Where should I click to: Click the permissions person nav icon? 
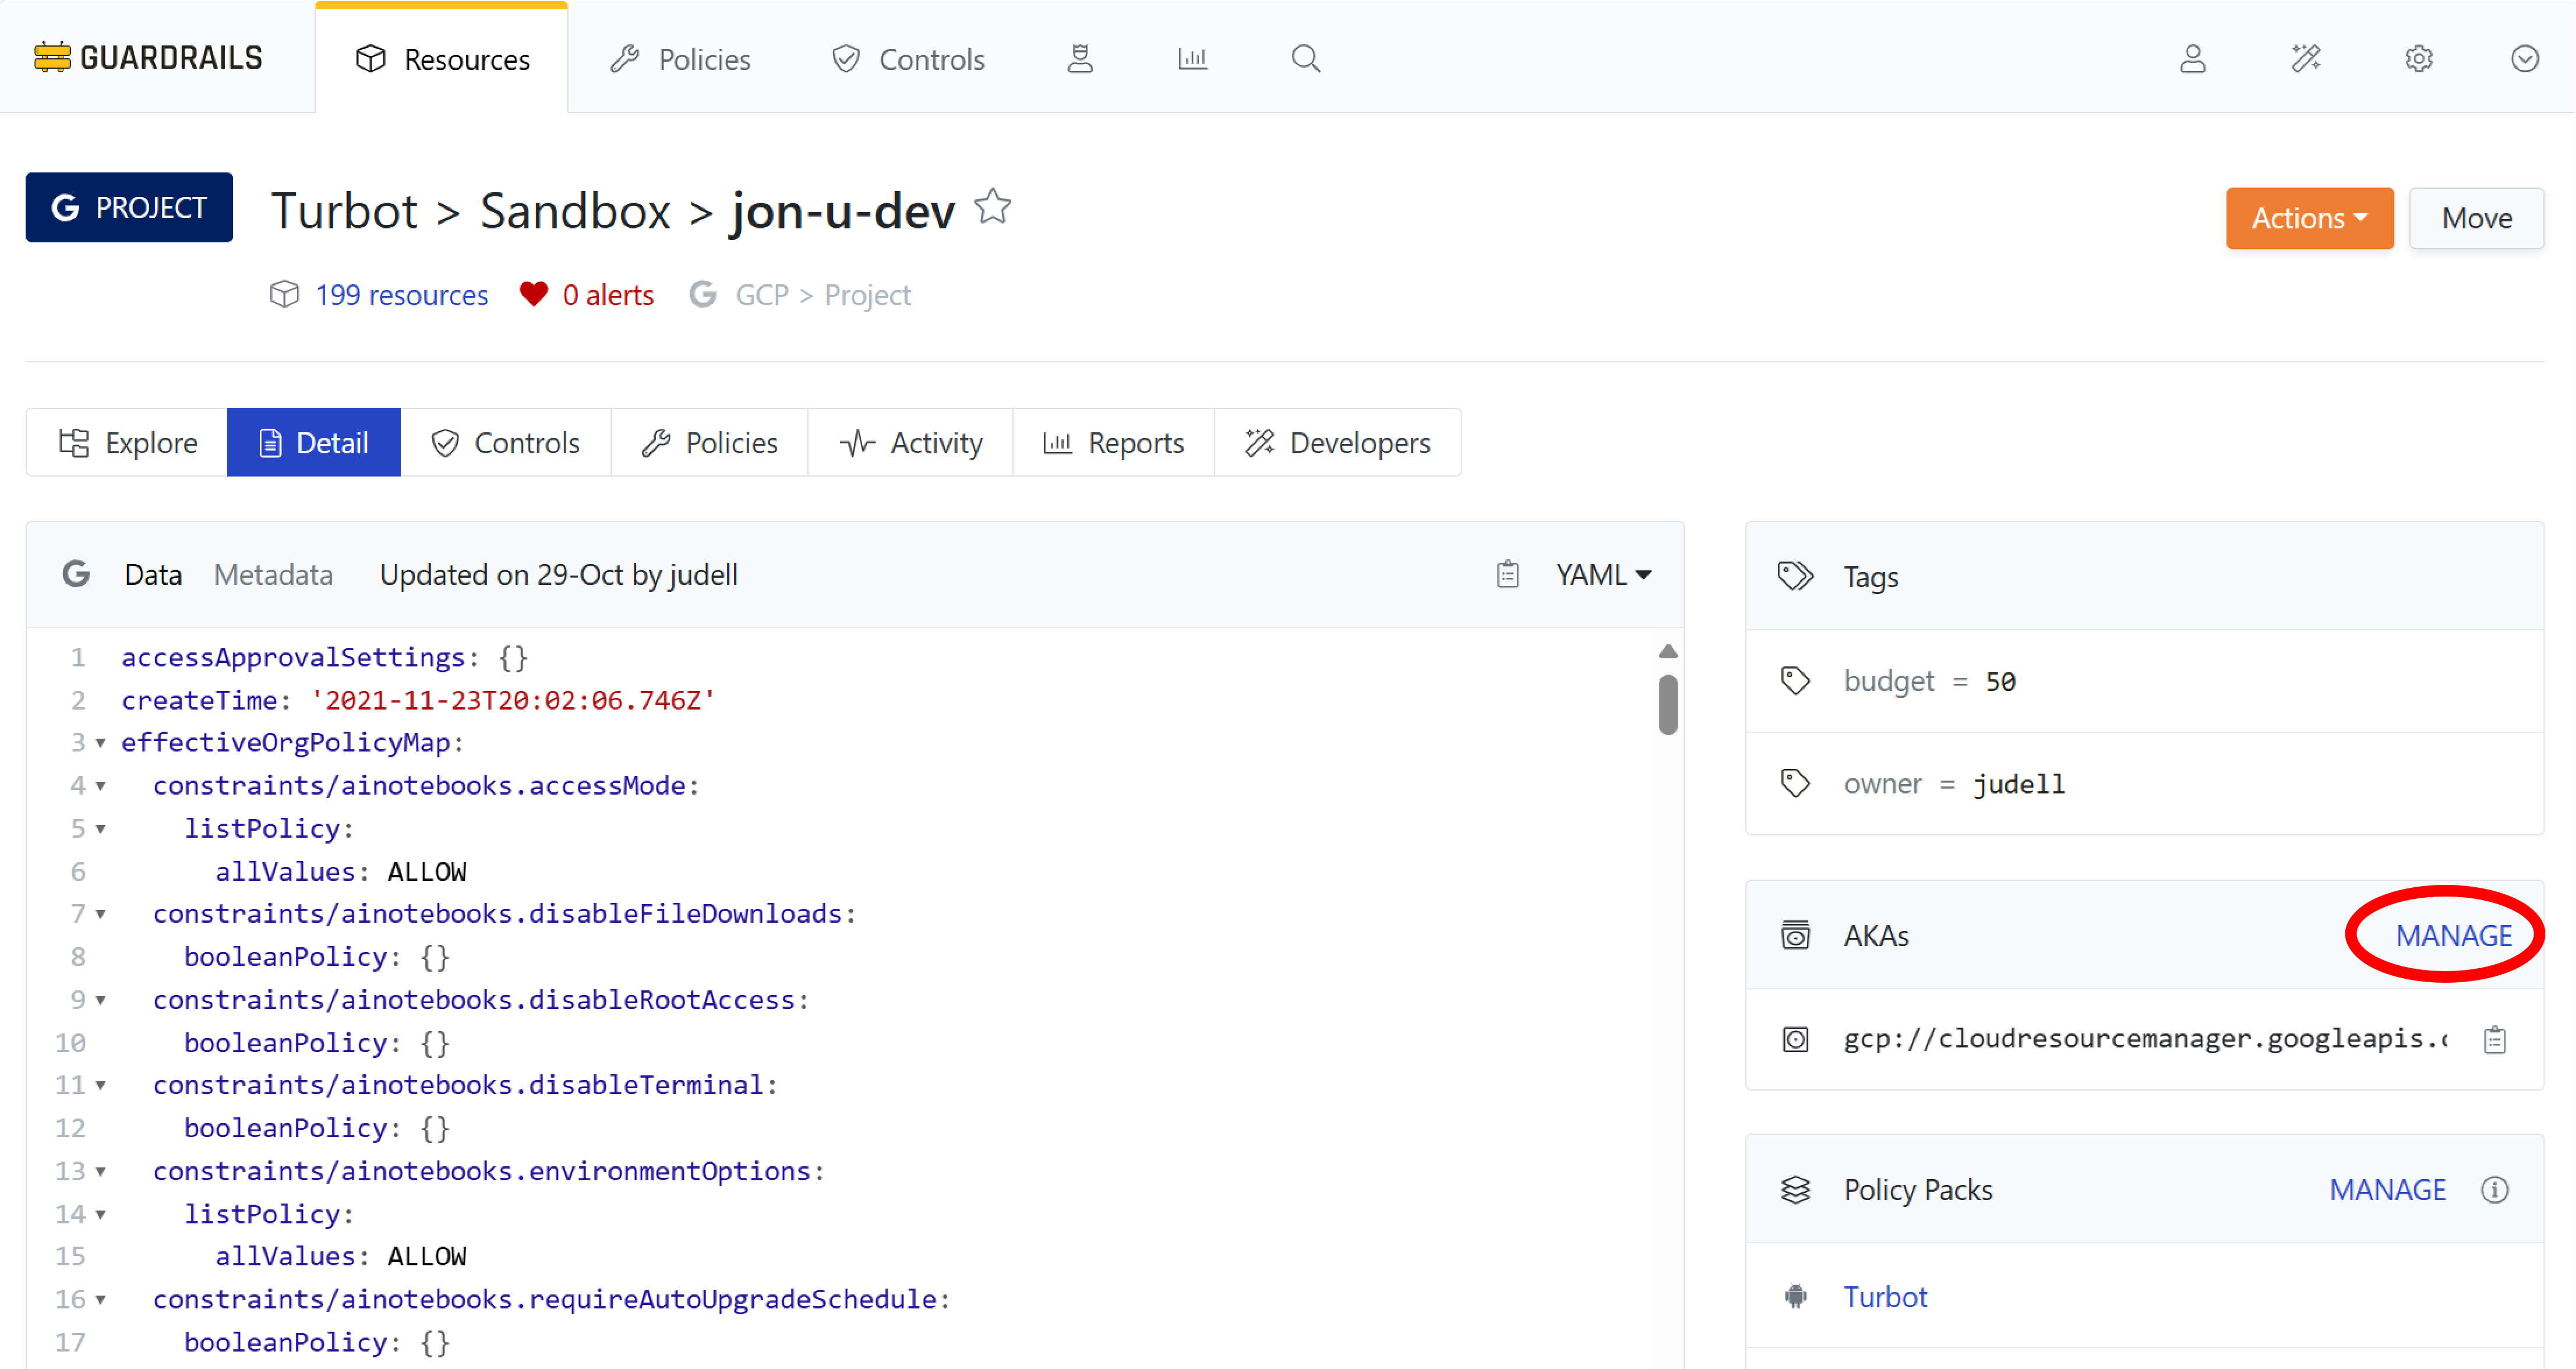(1080, 59)
